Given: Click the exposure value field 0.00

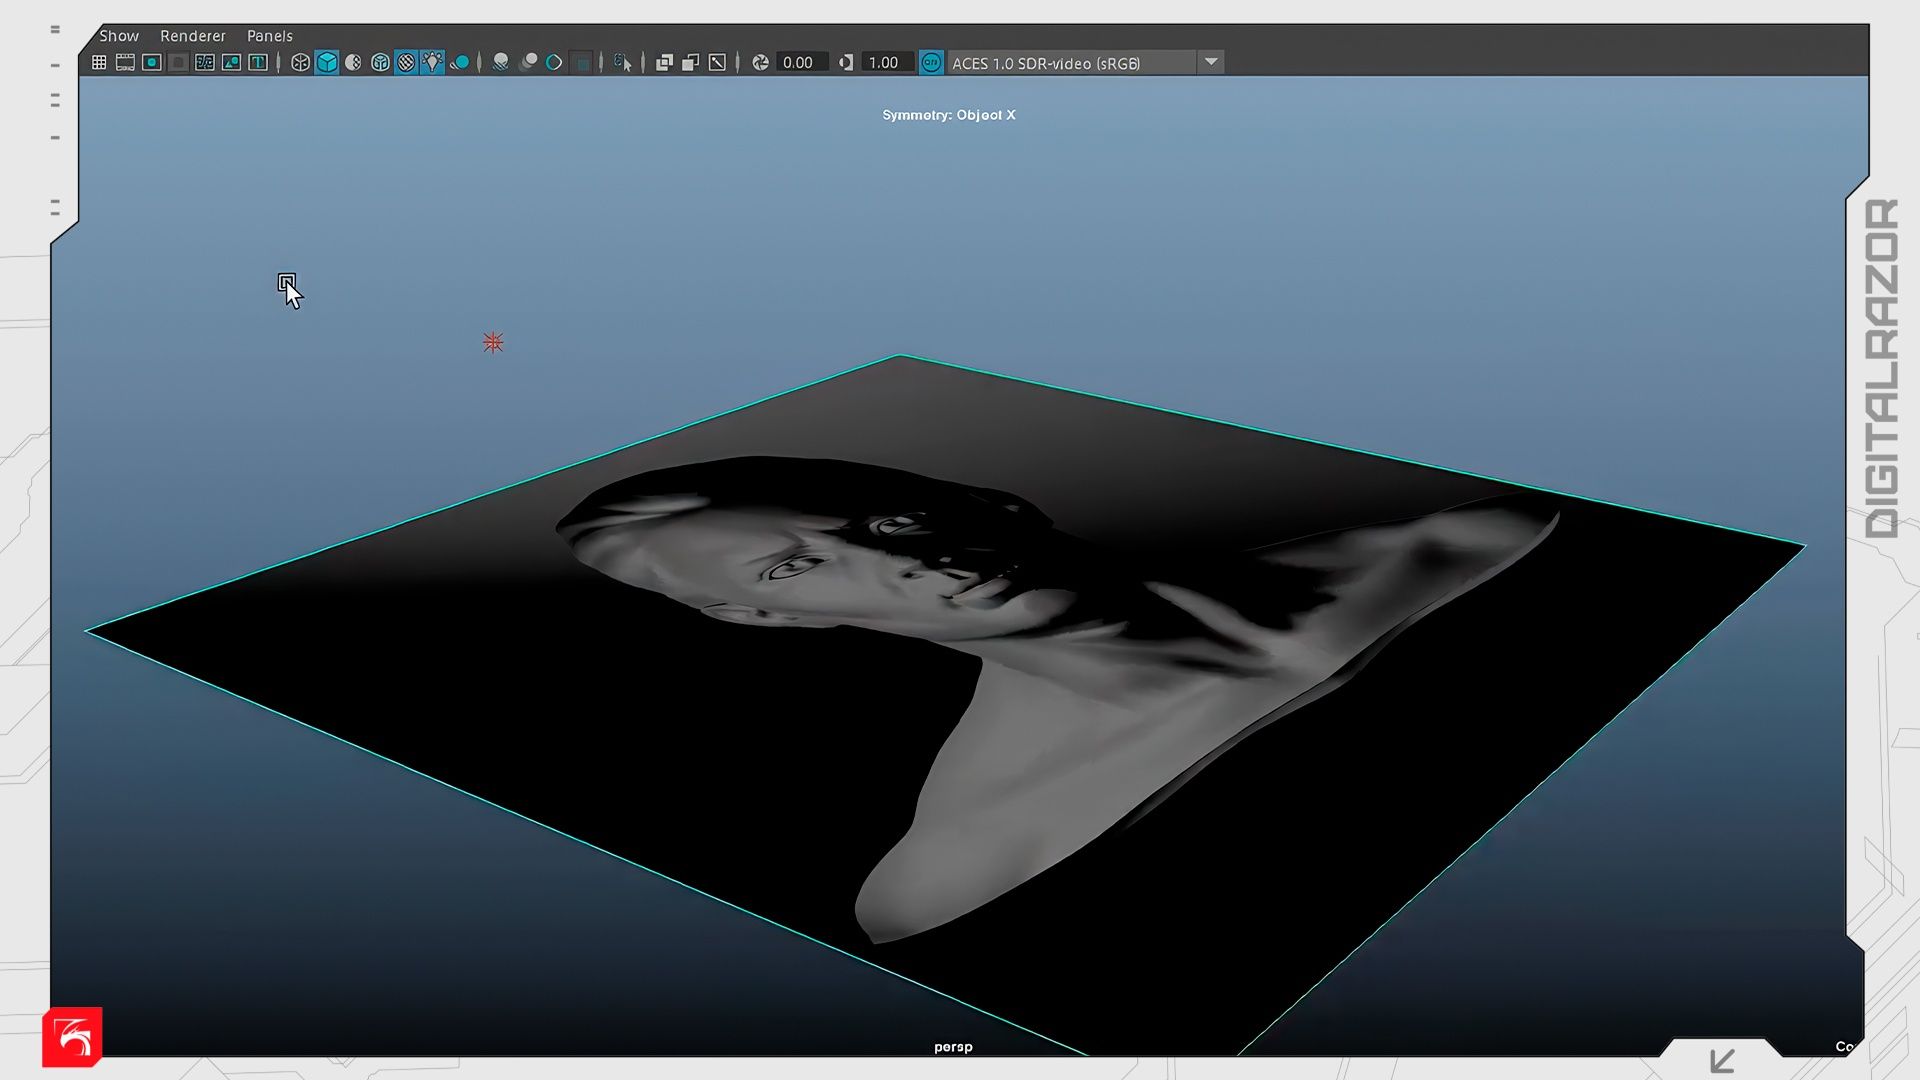Looking at the screenshot, I should [x=800, y=62].
